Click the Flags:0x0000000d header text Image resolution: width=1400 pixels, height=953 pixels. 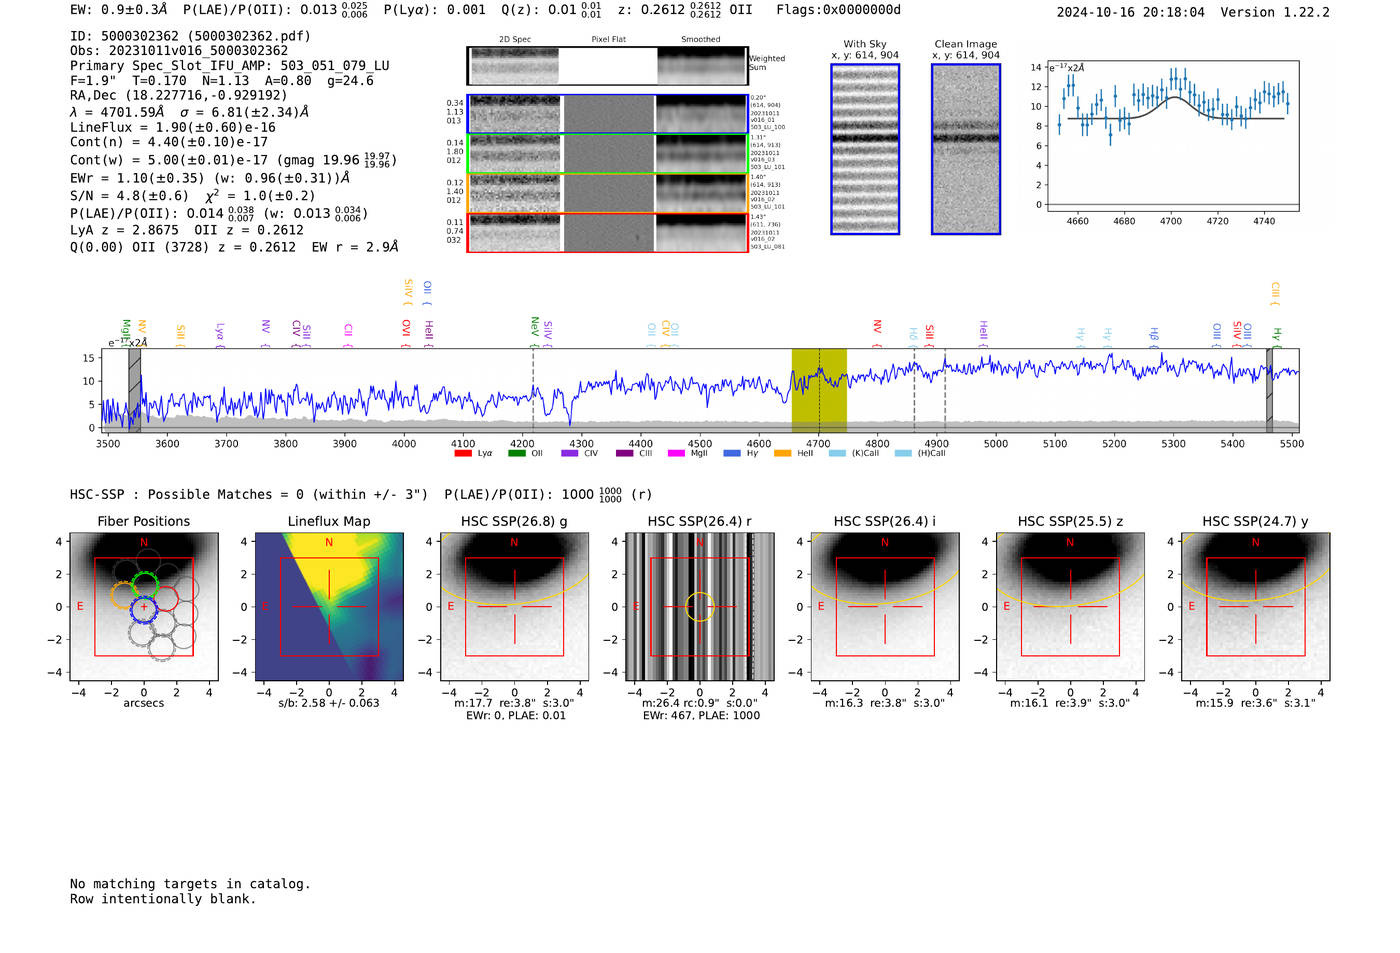pos(839,10)
